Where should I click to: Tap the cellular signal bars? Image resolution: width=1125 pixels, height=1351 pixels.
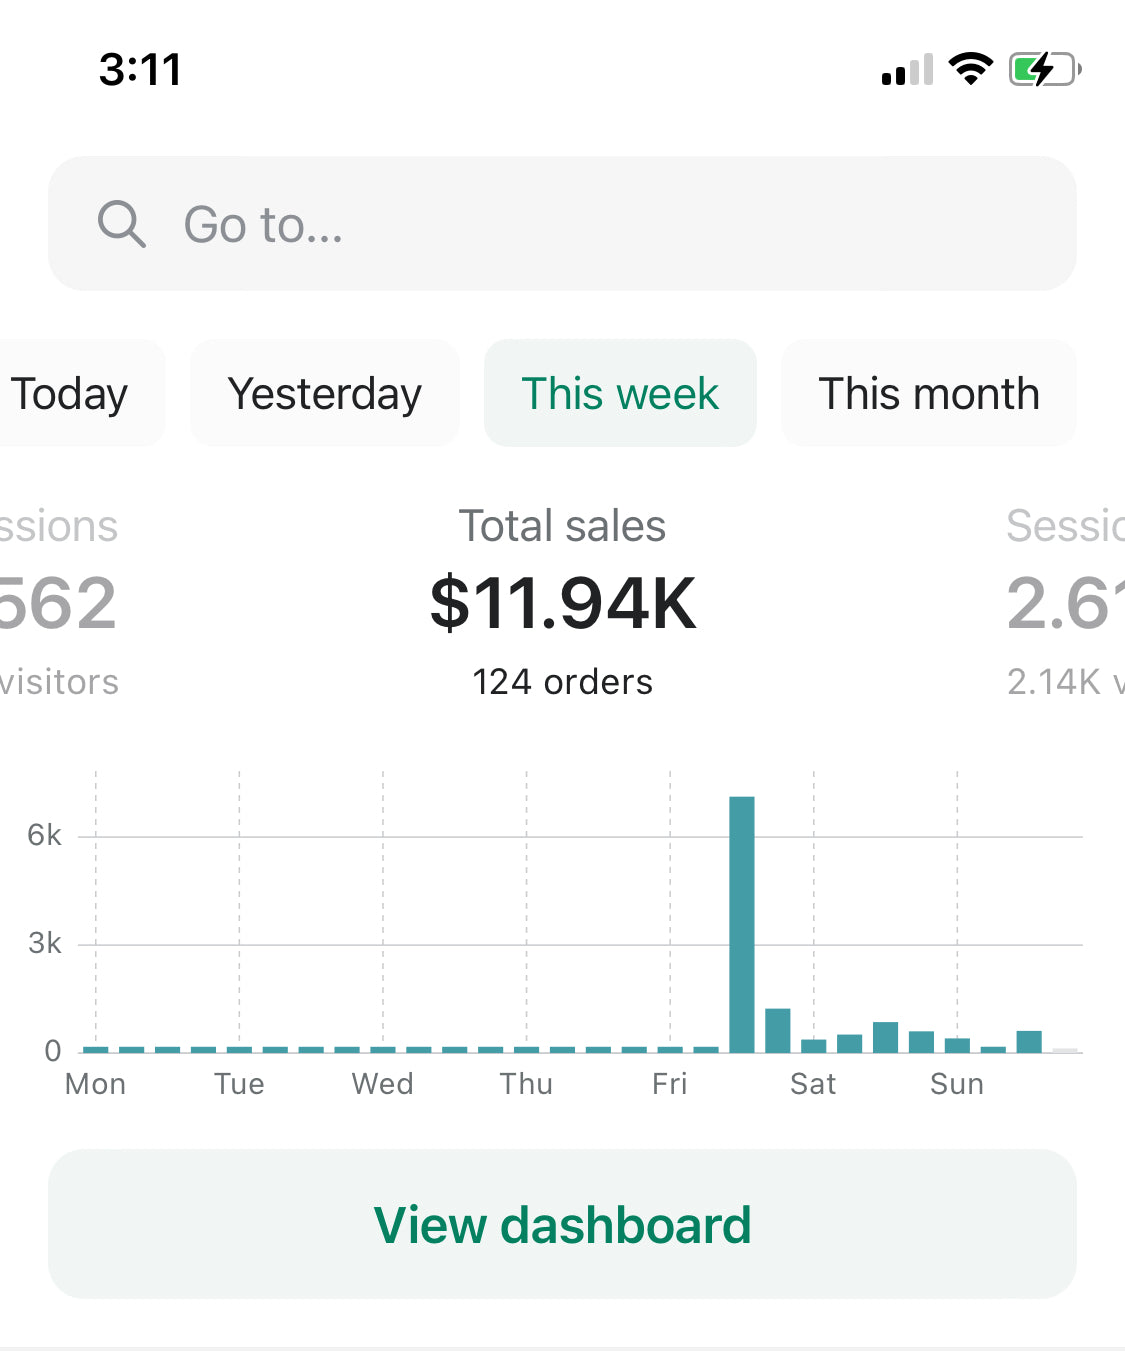[x=907, y=71]
